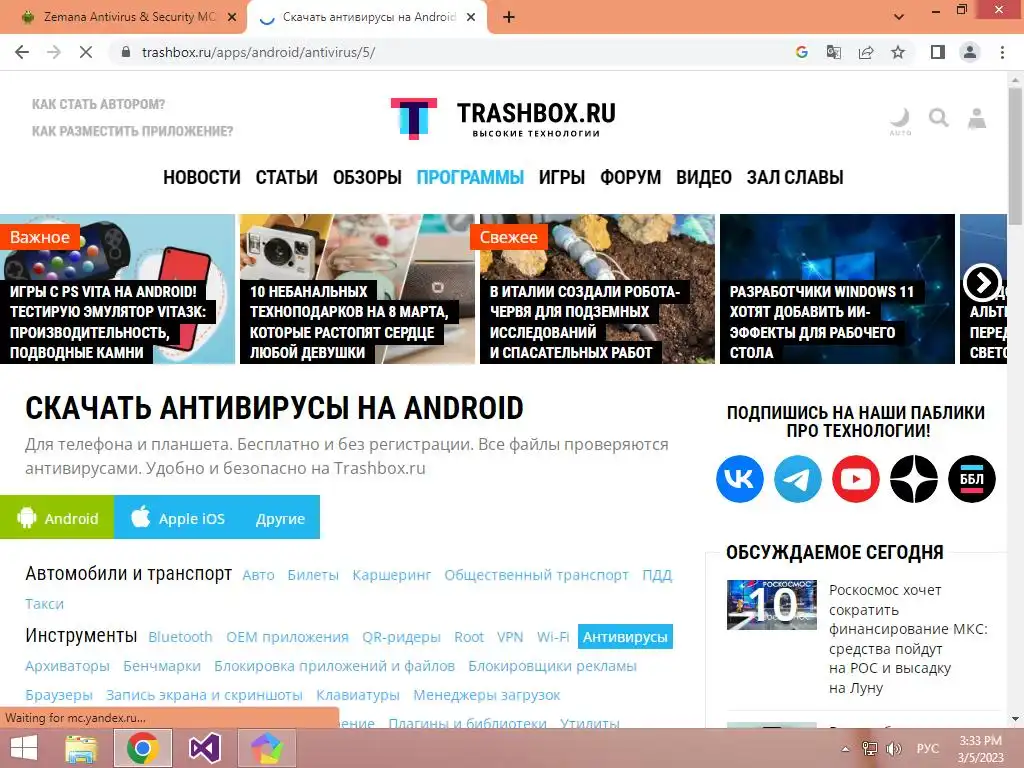Open a new tab with the plus button

pos(509,18)
